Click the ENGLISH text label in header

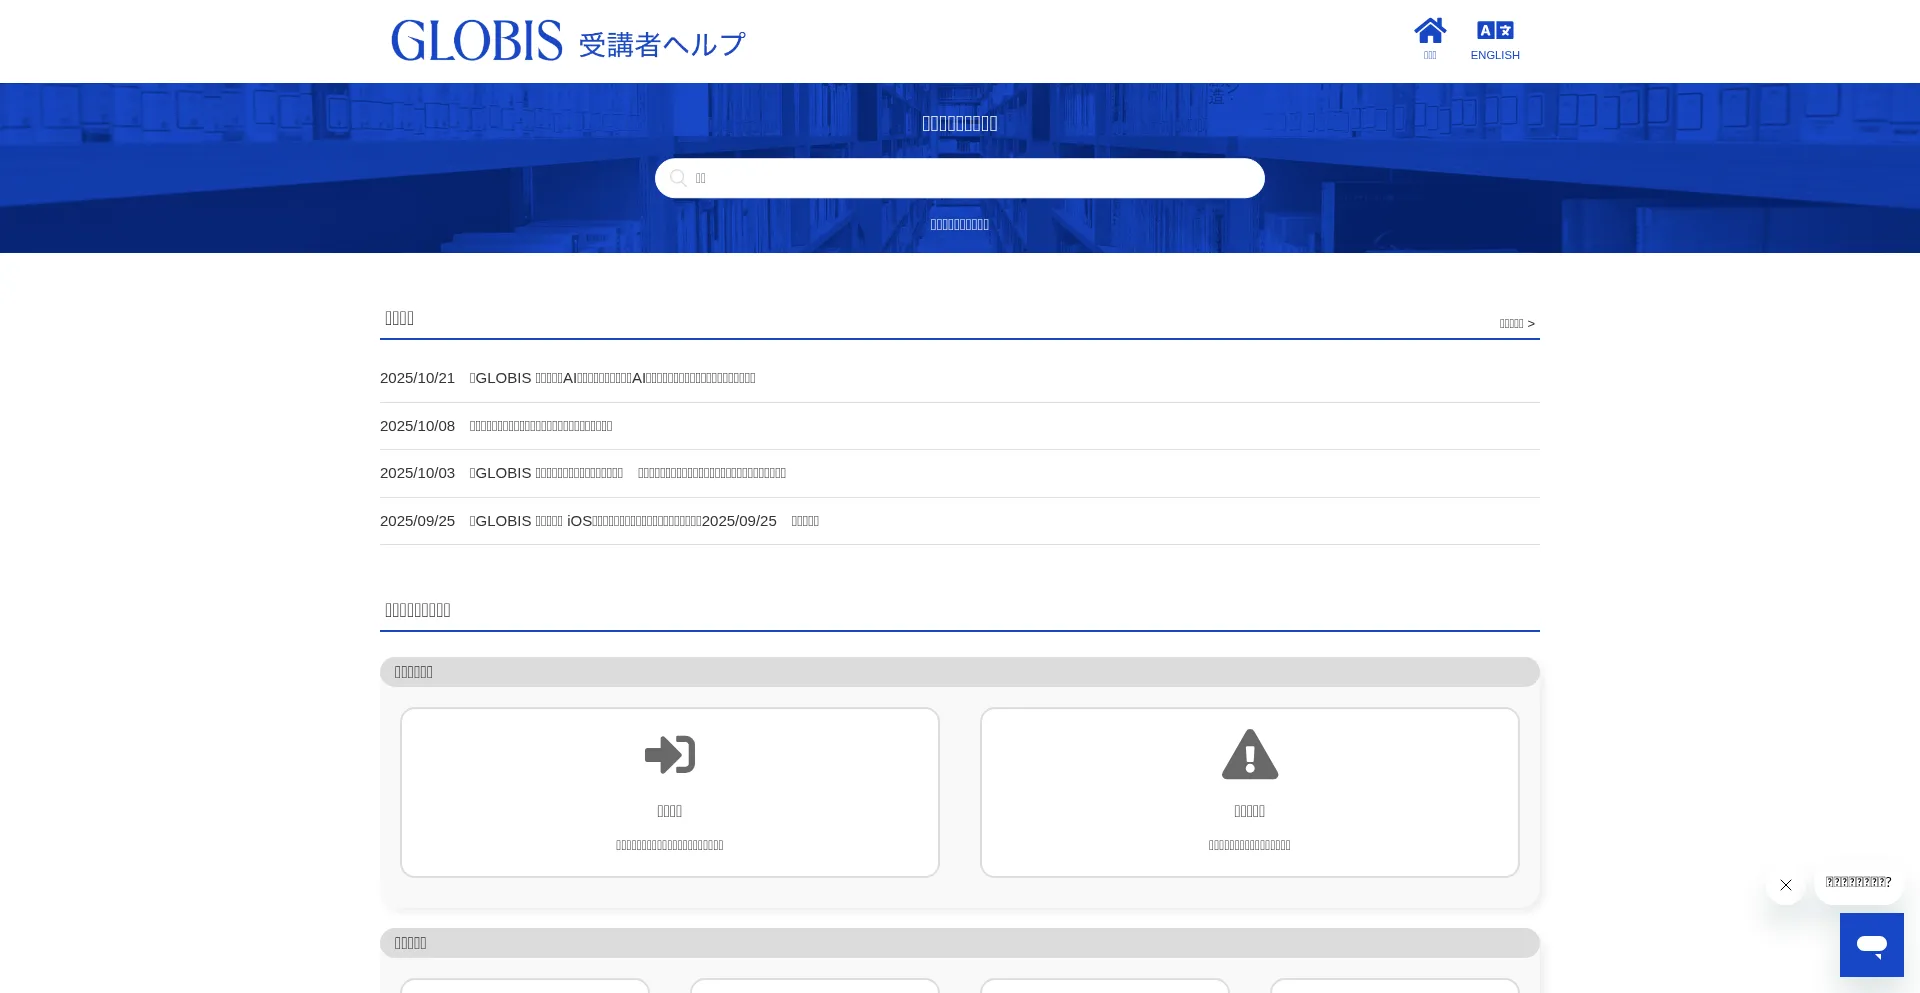coord(1495,56)
